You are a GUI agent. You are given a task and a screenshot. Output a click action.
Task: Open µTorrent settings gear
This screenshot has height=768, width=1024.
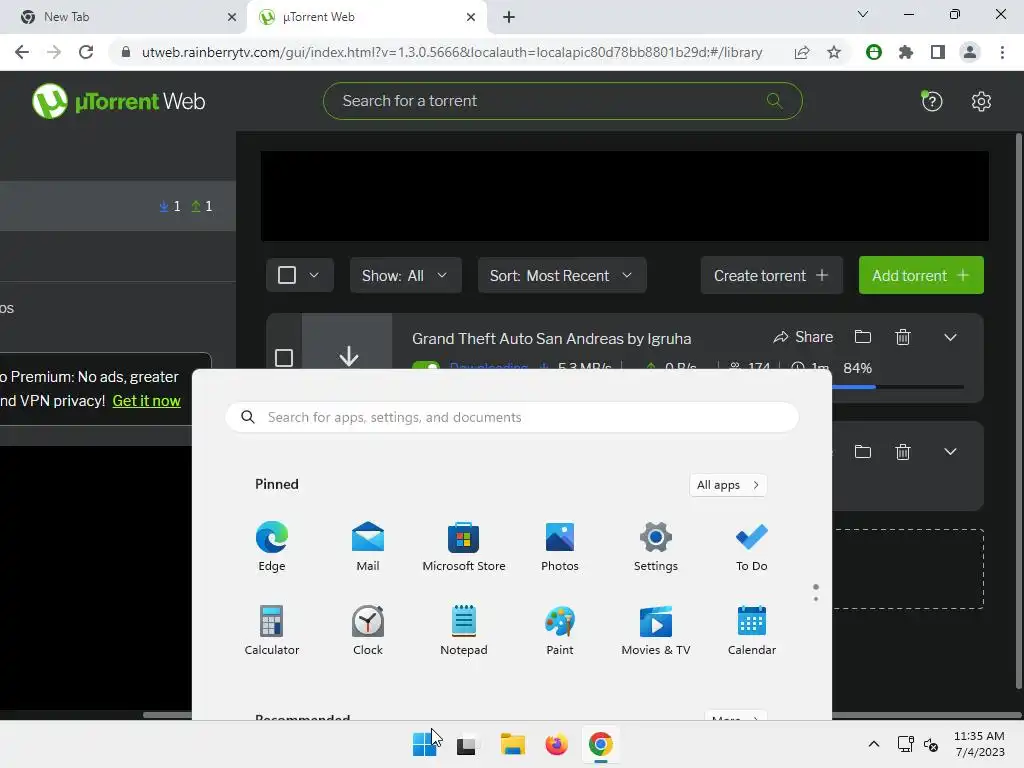click(981, 101)
